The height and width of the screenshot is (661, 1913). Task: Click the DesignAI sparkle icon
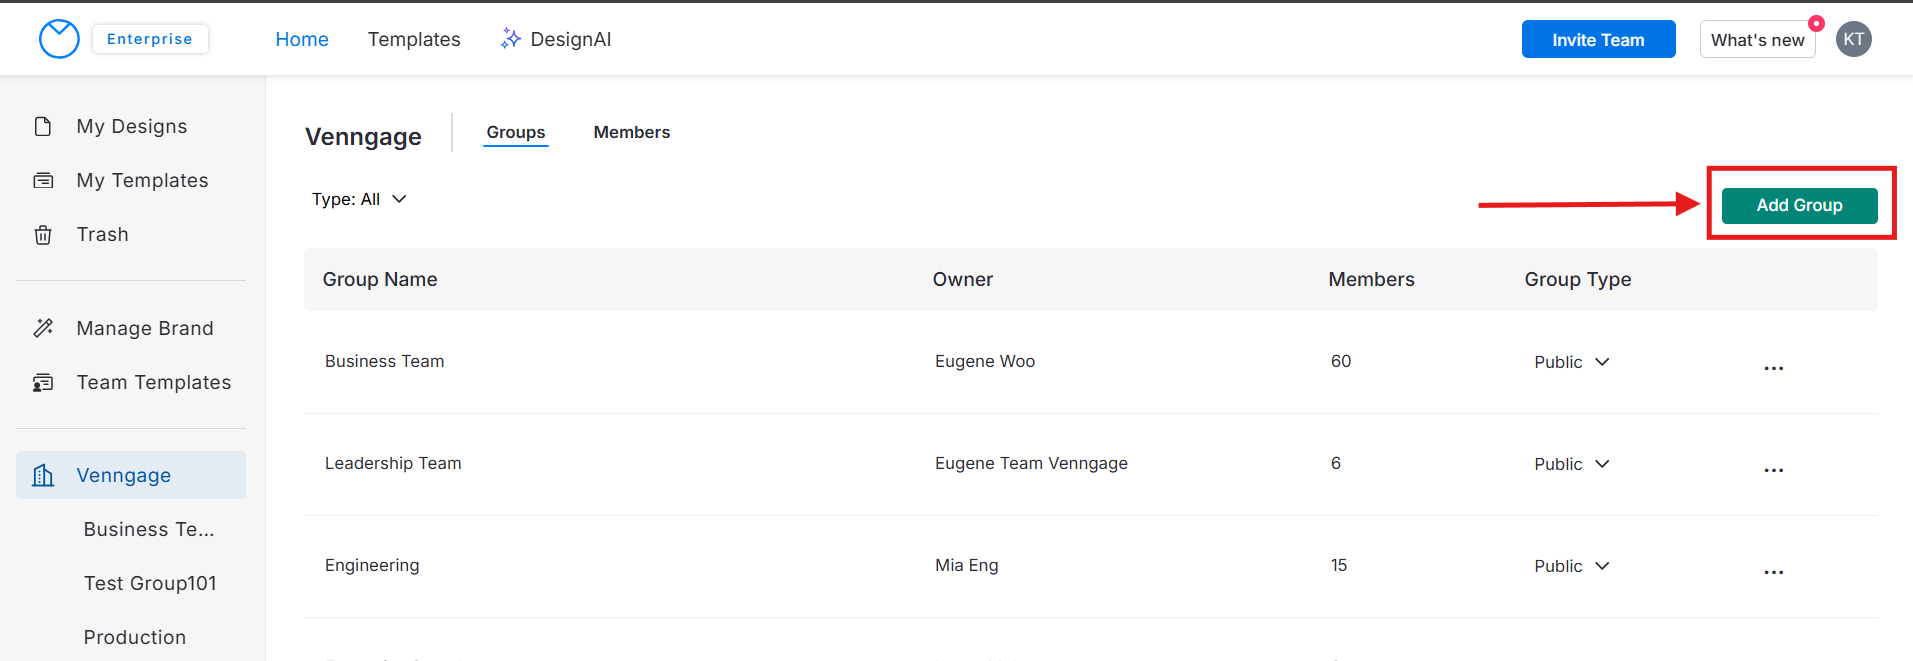511,39
